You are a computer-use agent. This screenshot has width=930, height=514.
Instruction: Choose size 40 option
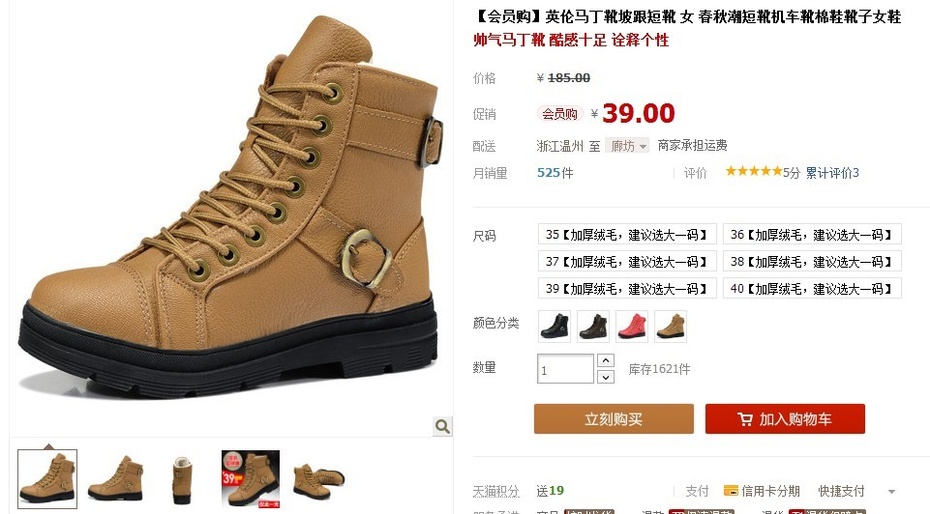[x=812, y=289]
